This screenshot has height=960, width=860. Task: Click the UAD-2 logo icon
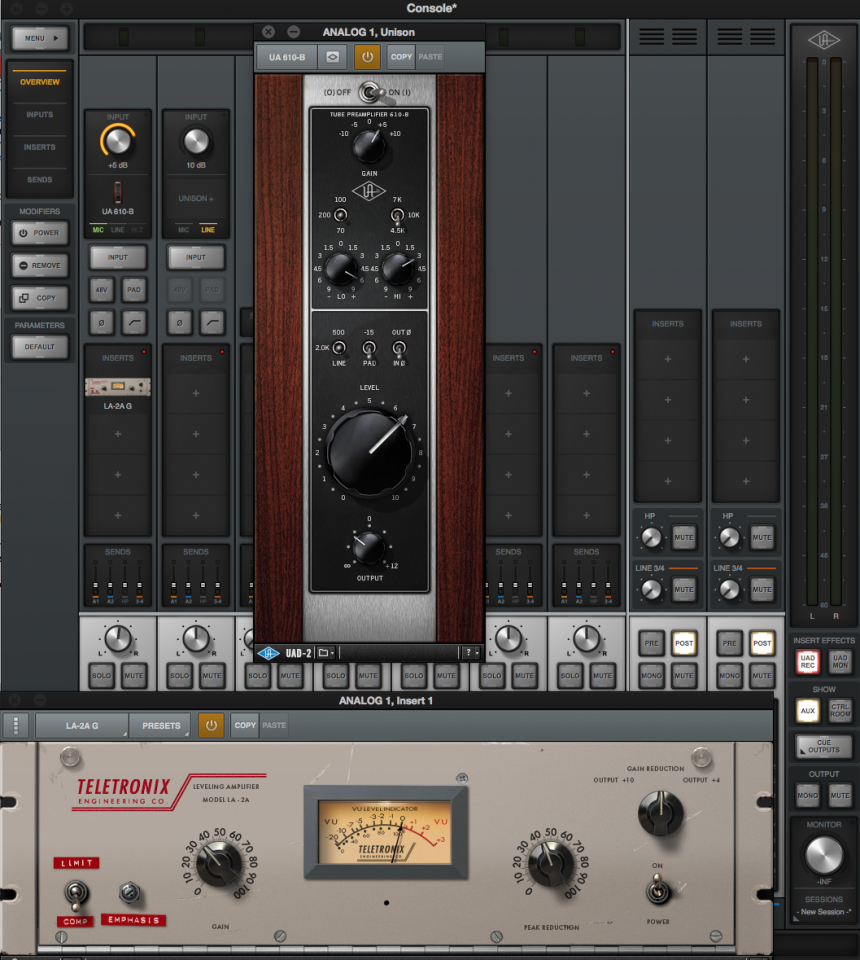268,653
